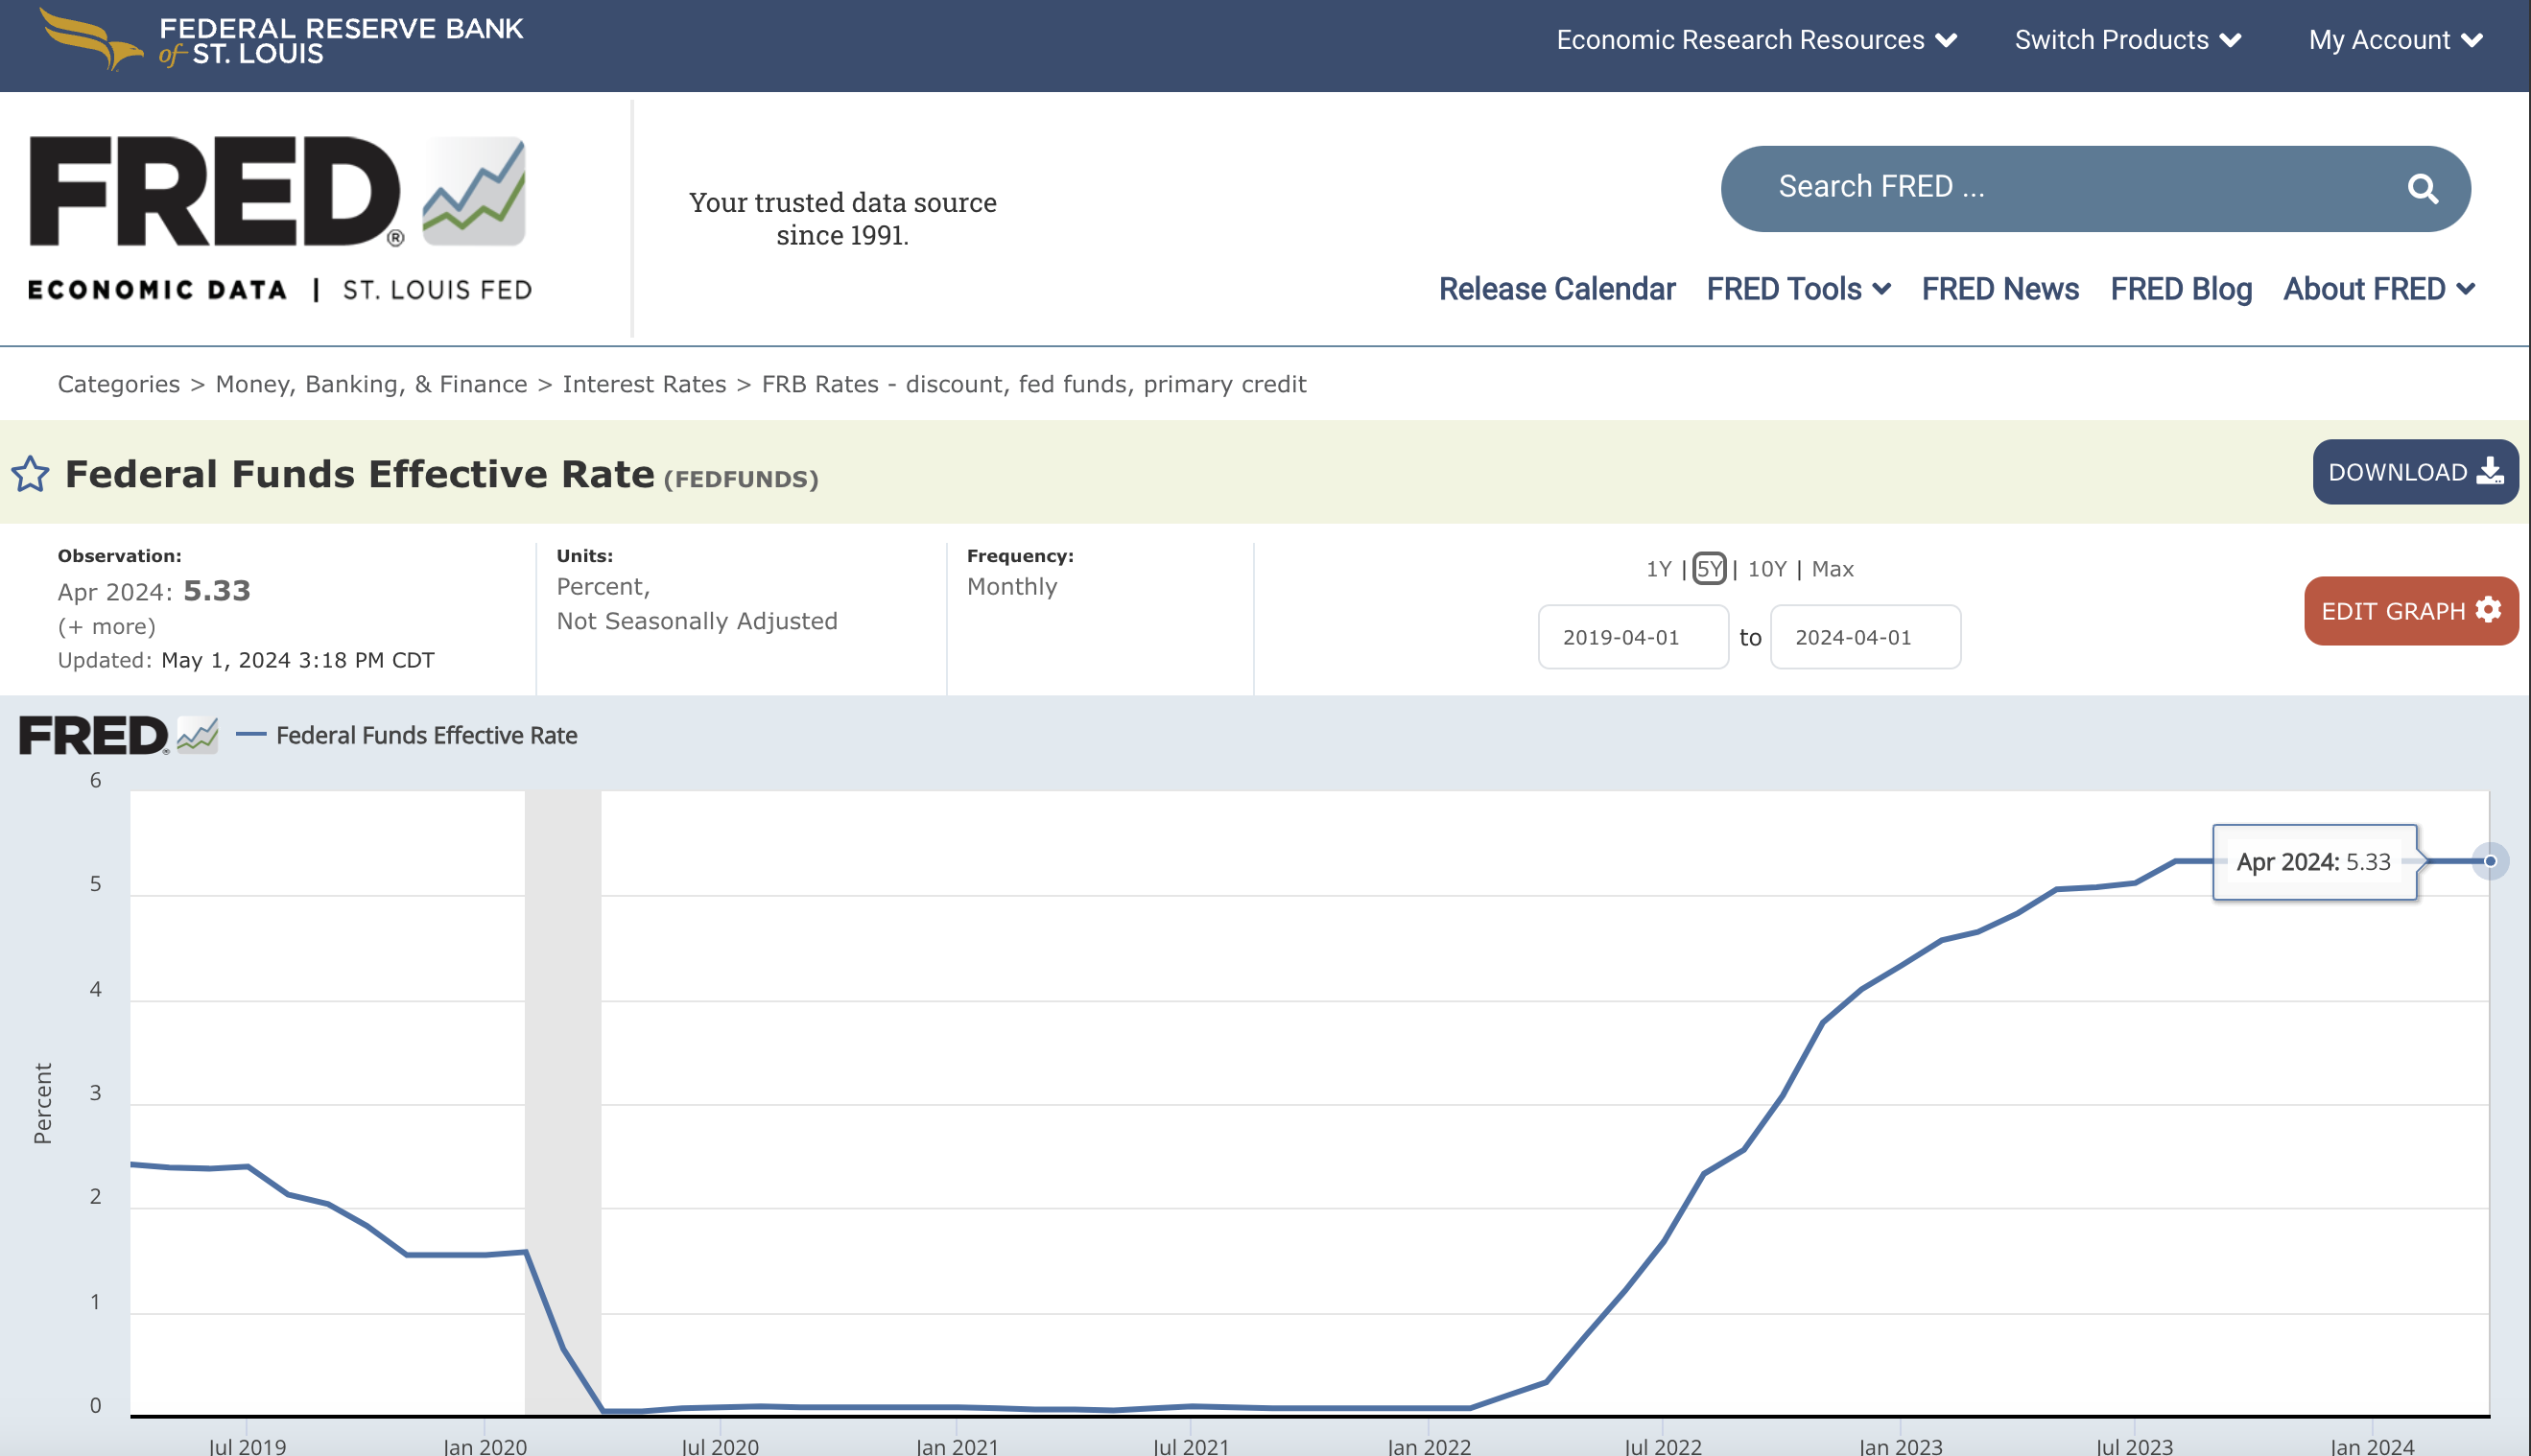
Task: Select the 1Y date range
Action: pos(1658,569)
